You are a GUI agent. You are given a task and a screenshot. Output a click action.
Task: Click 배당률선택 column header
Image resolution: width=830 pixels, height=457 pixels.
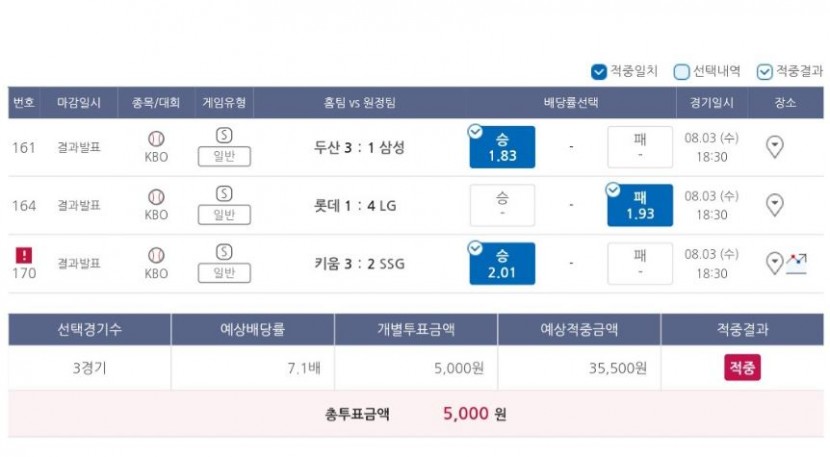point(571,103)
